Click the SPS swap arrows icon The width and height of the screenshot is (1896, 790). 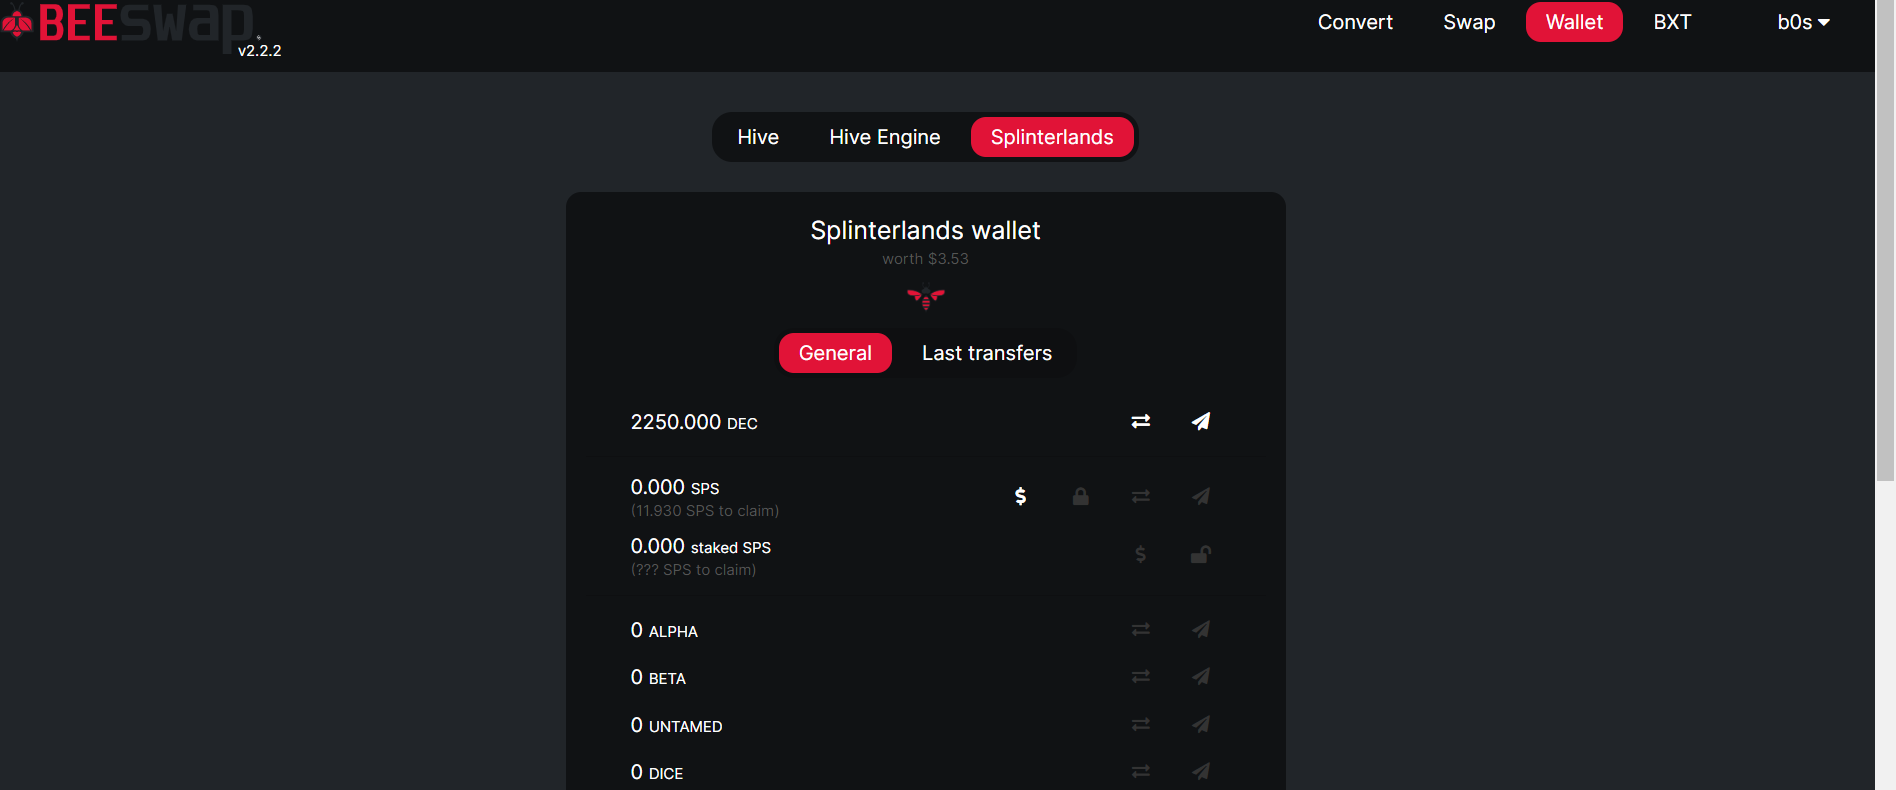coord(1141,496)
